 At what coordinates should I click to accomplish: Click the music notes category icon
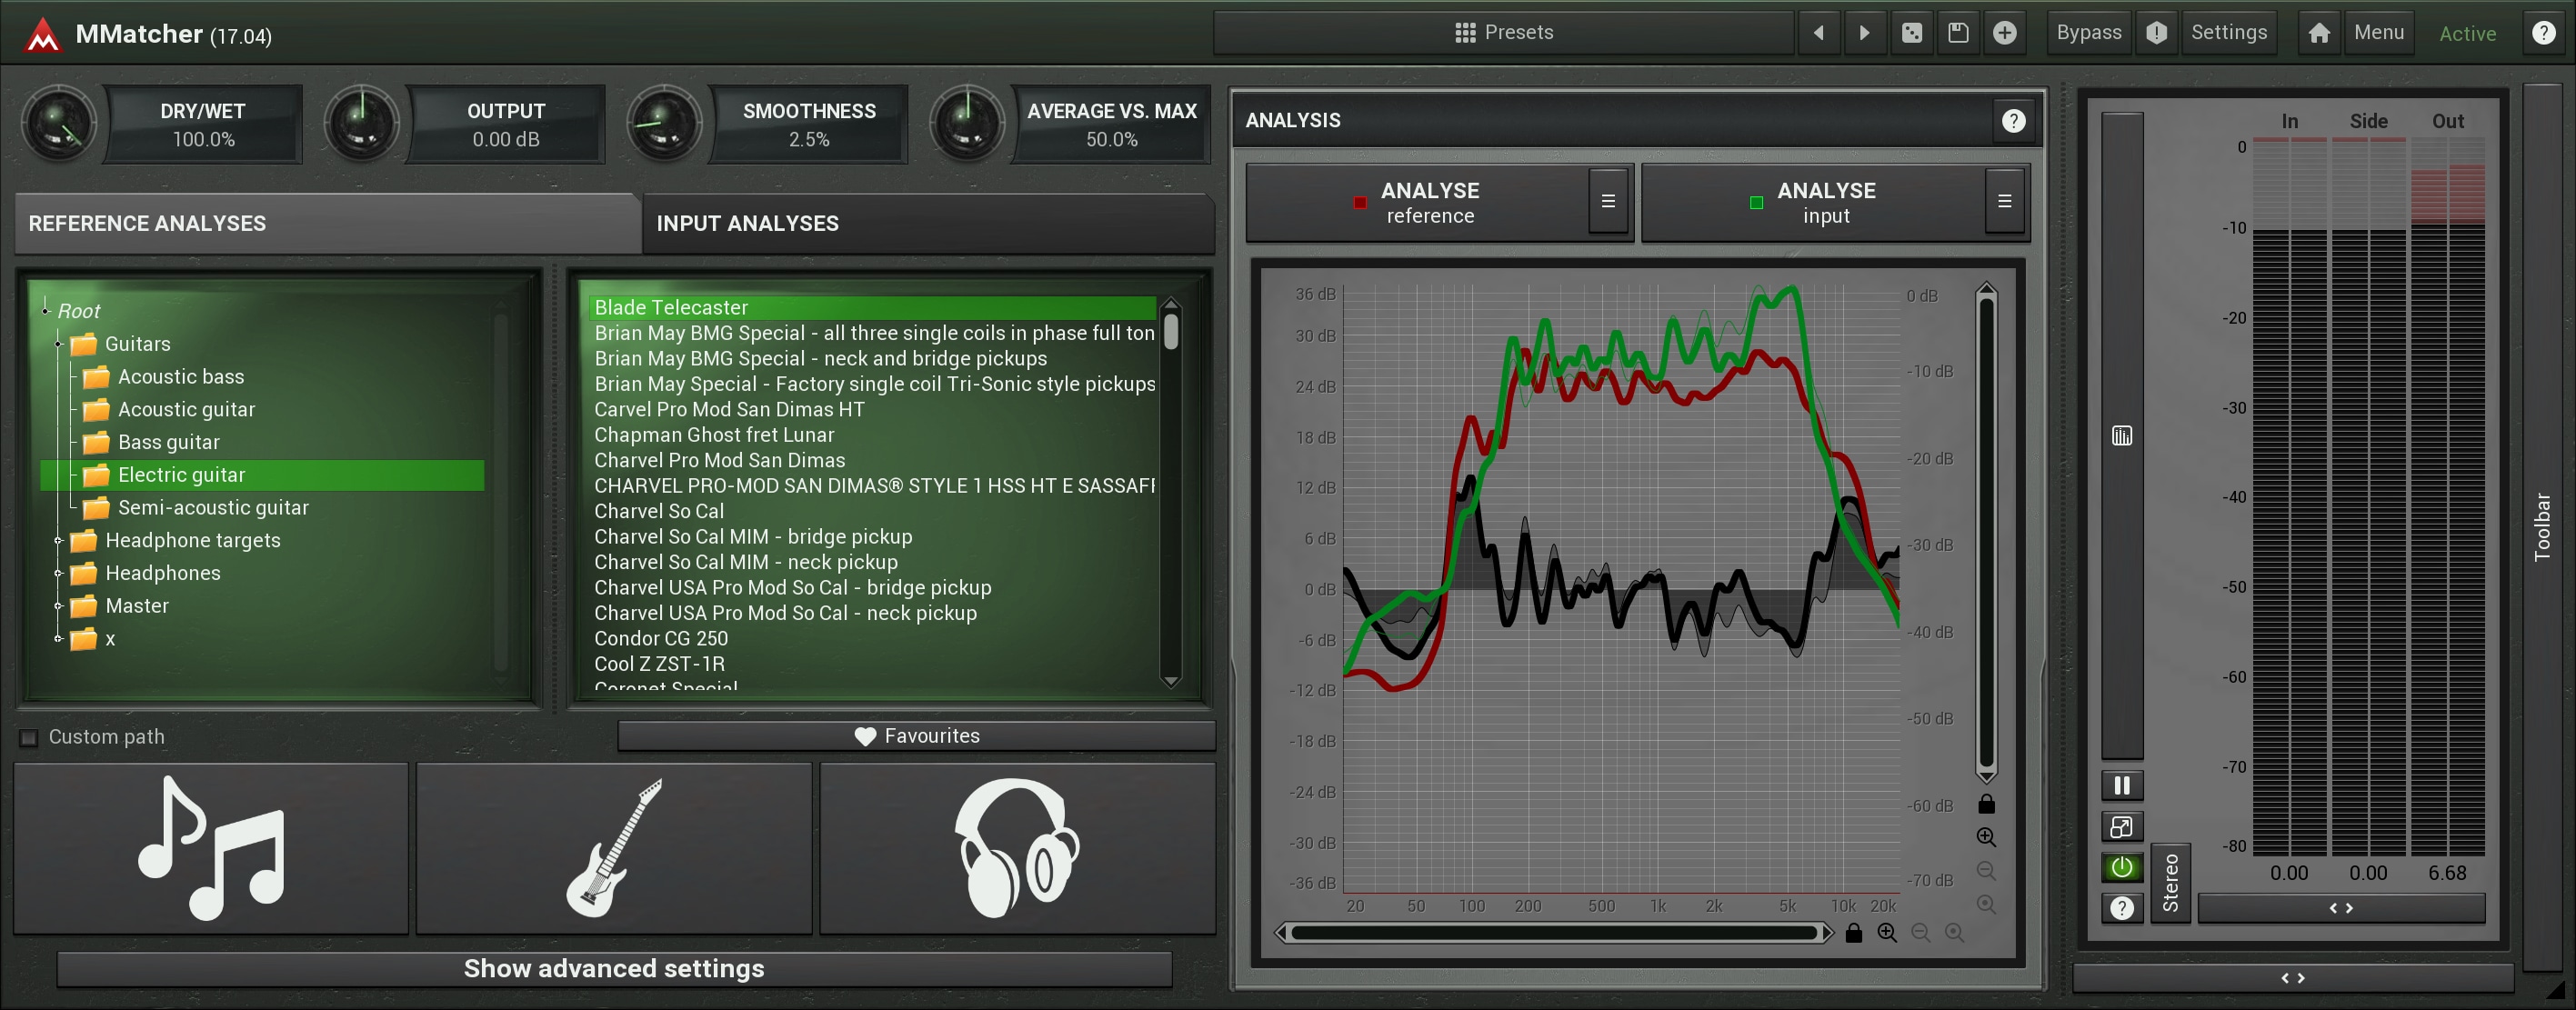pos(211,848)
